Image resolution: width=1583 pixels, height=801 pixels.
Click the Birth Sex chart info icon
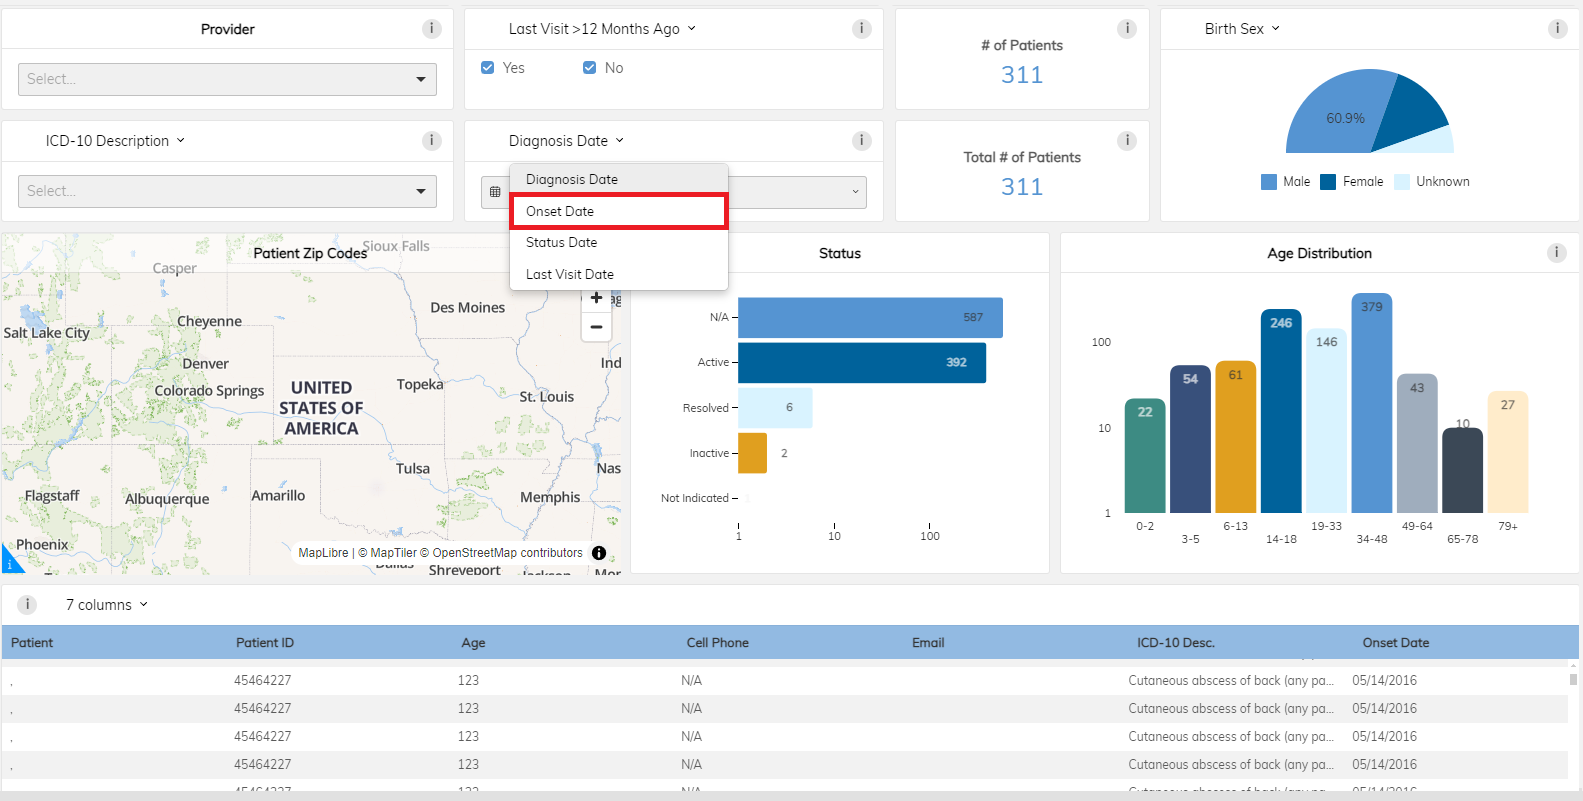pos(1558,29)
